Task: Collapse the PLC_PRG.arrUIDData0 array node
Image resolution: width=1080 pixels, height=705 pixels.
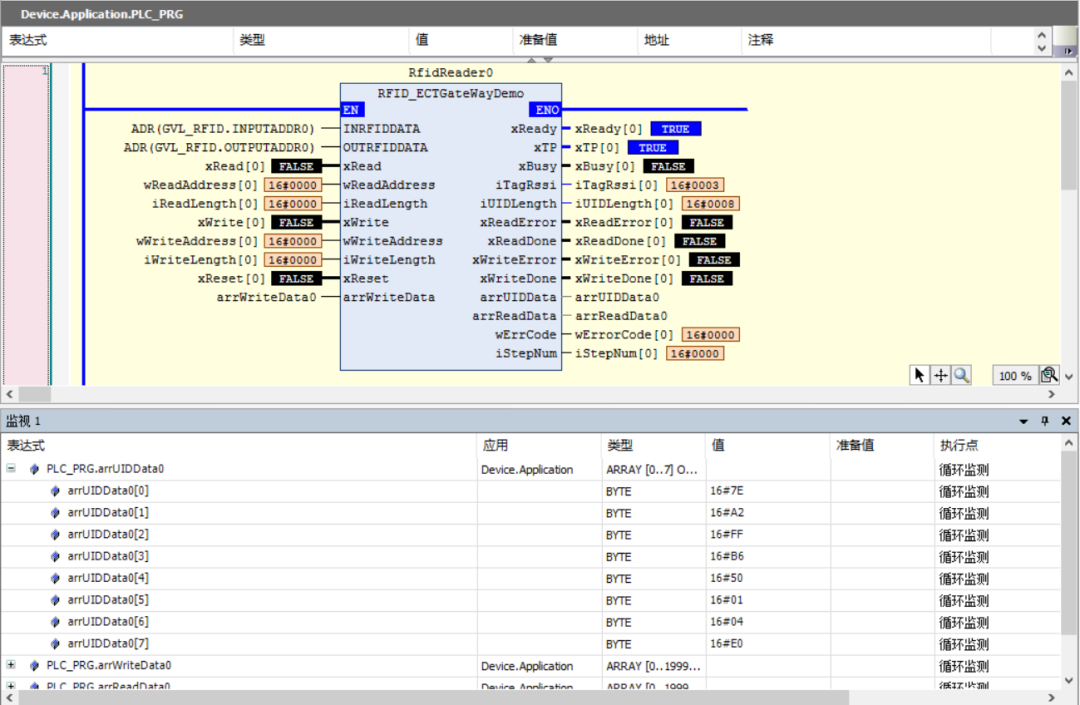Action: click(11, 468)
